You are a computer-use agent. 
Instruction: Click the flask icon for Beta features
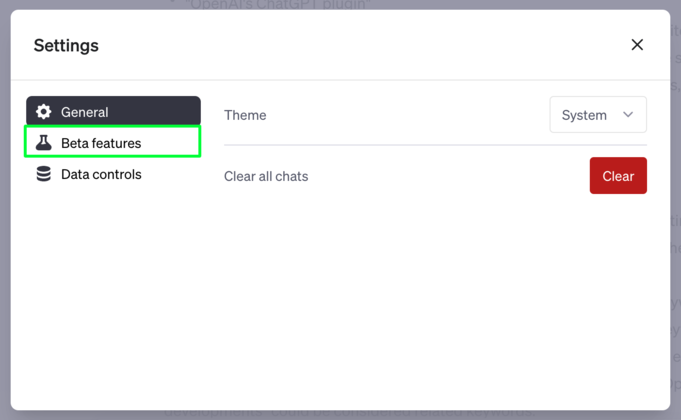(44, 143)
